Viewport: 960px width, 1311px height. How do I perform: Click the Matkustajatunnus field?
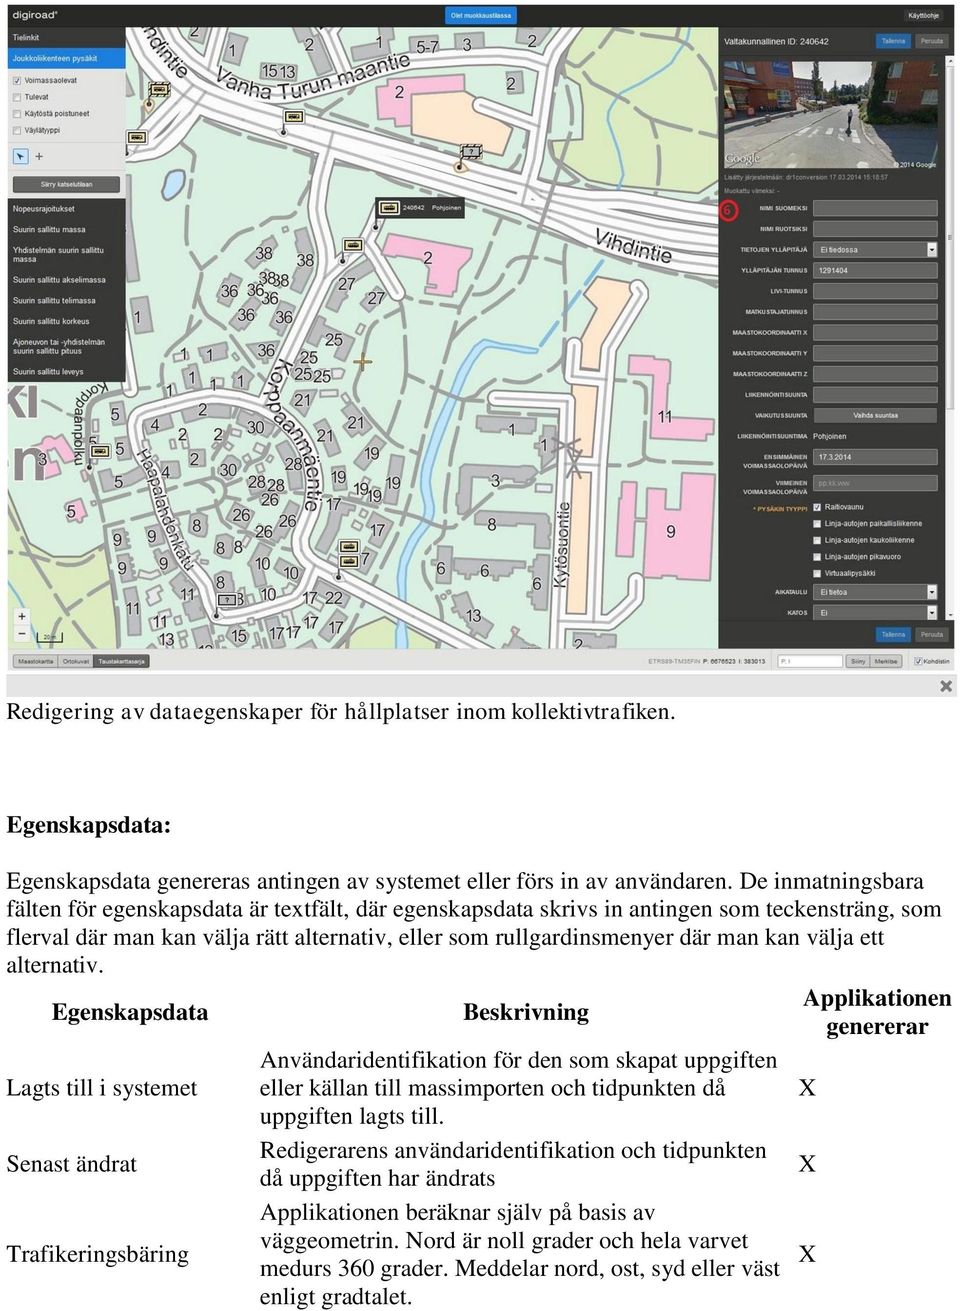(876, 312)
